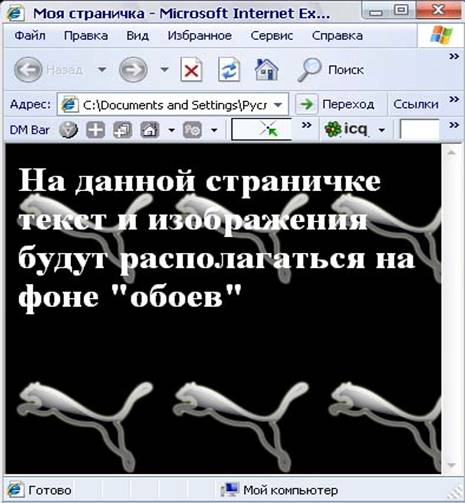
Task: Expand the address bar dropdown list
Action: 278,105
